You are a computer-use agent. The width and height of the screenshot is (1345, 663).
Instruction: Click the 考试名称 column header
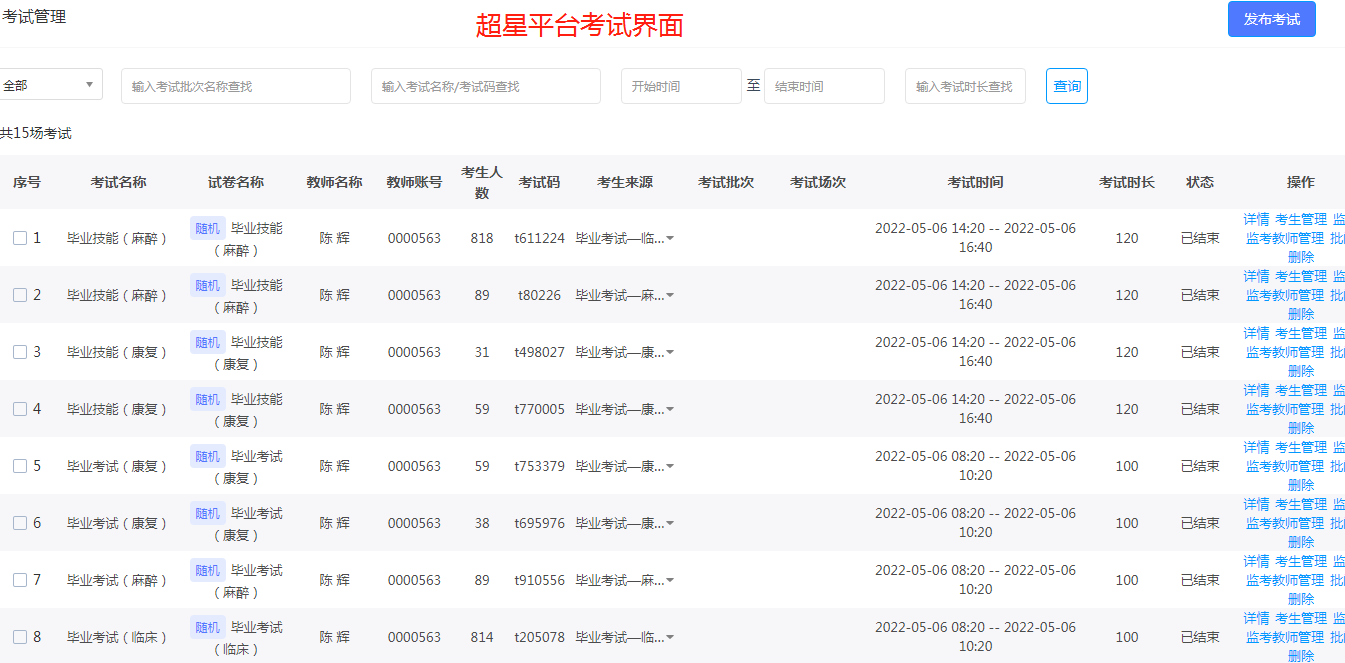tap(119, 182)
